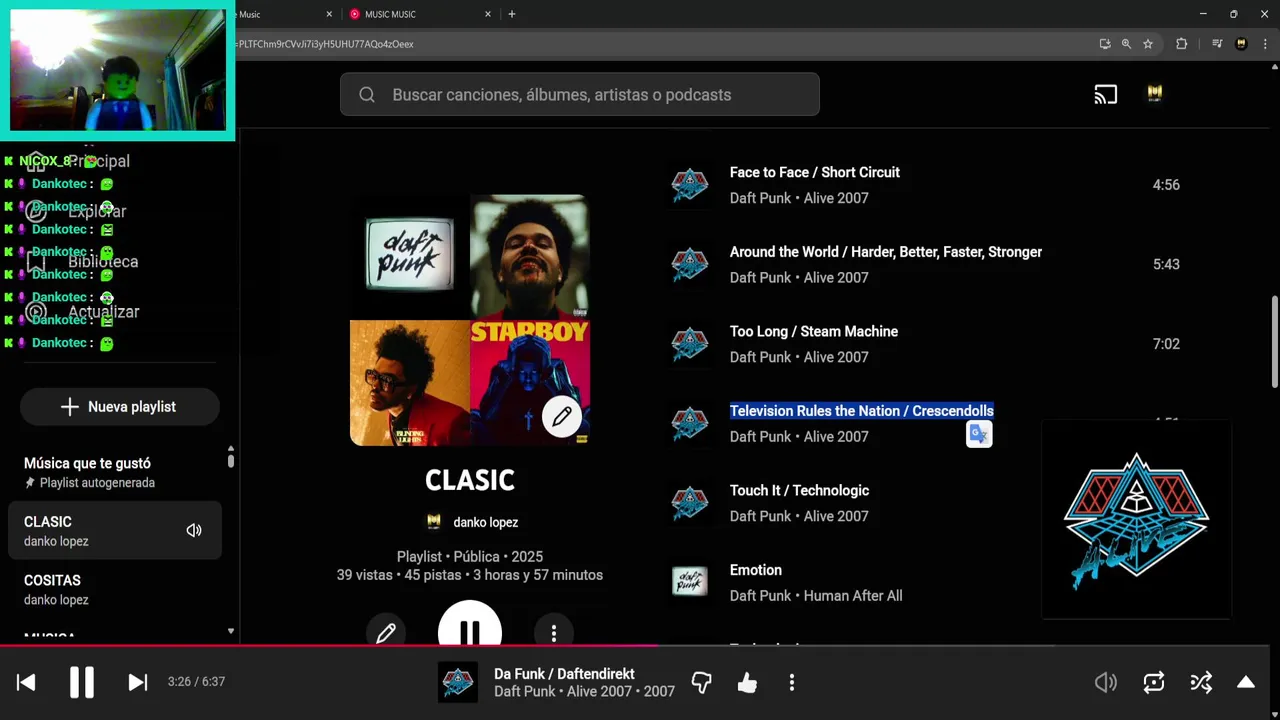Open more options for the playing song
This screenshot has width=1280, height=720.
(792, 683)
